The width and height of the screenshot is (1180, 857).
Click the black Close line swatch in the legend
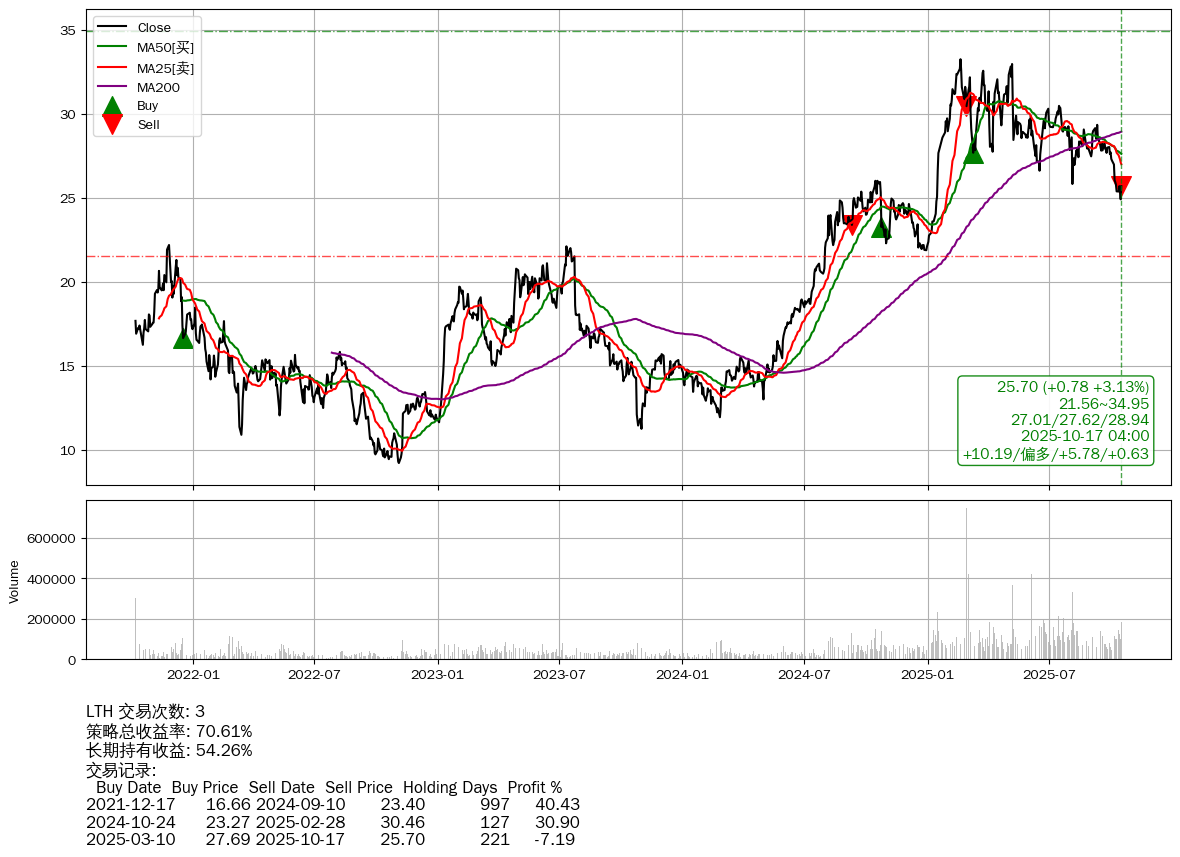coord(113,28)
